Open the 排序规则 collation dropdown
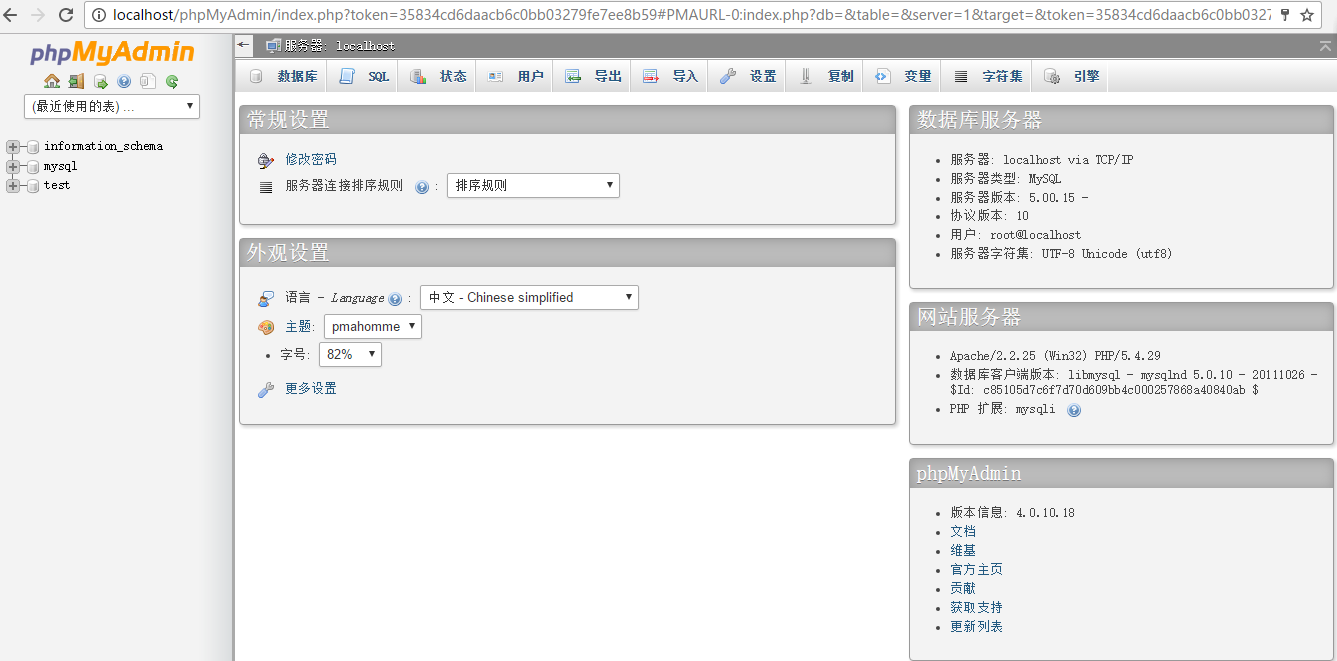This screenshot has width=1337, height=661. pos(533,185)
